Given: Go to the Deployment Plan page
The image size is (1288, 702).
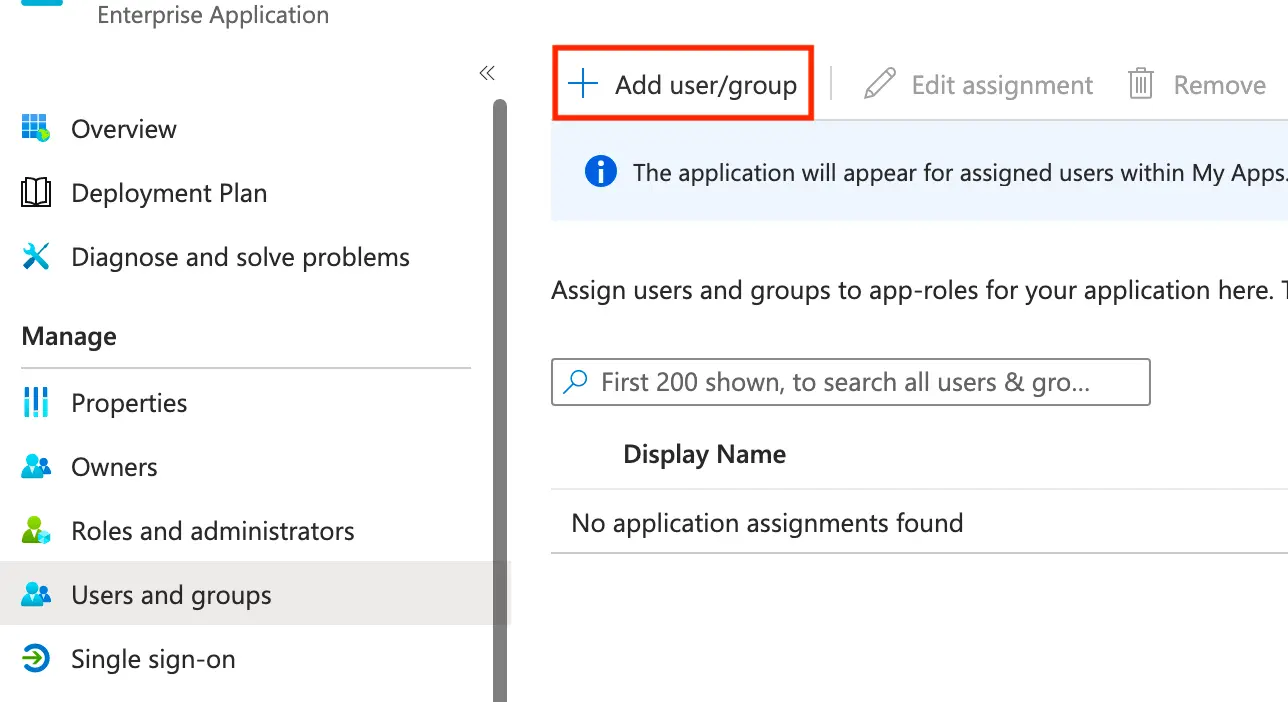Looking at the screenshot, I should (x=169, y=193).
